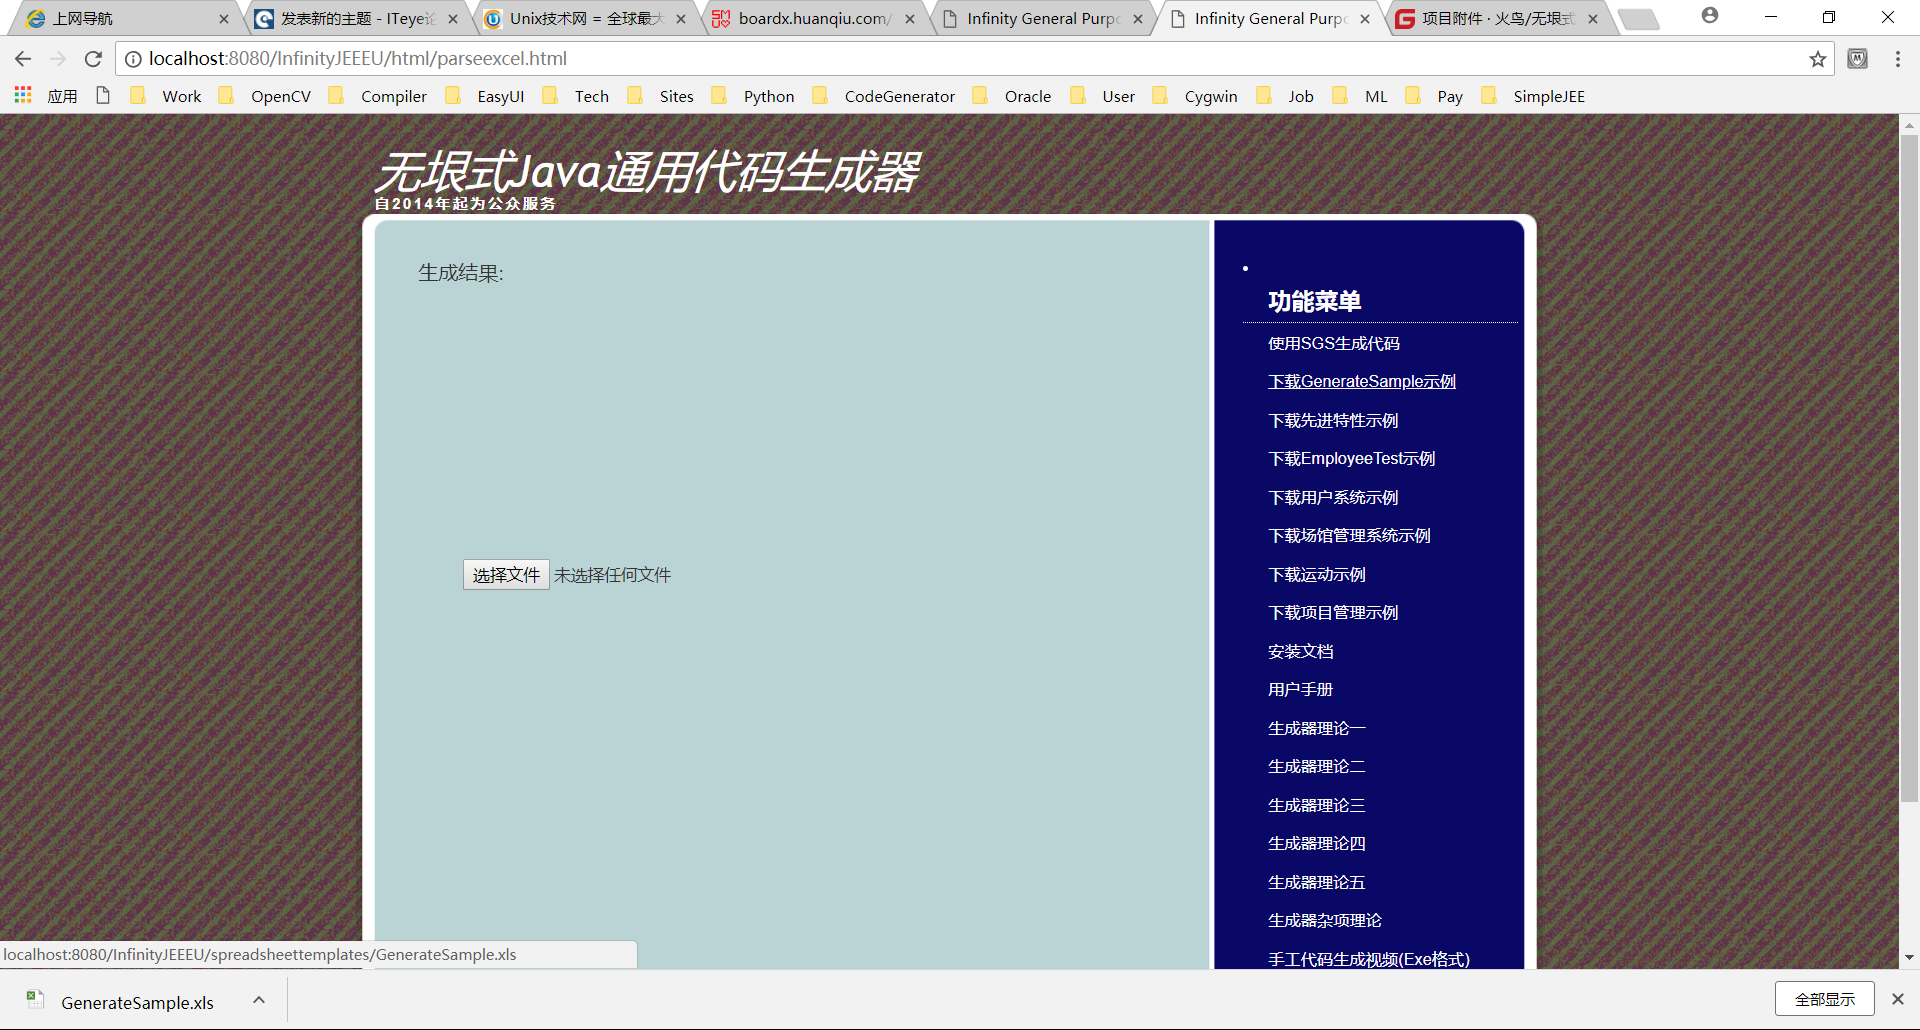Close the Unix技术网 tab

pyautogui.click(x=681, y=19)
